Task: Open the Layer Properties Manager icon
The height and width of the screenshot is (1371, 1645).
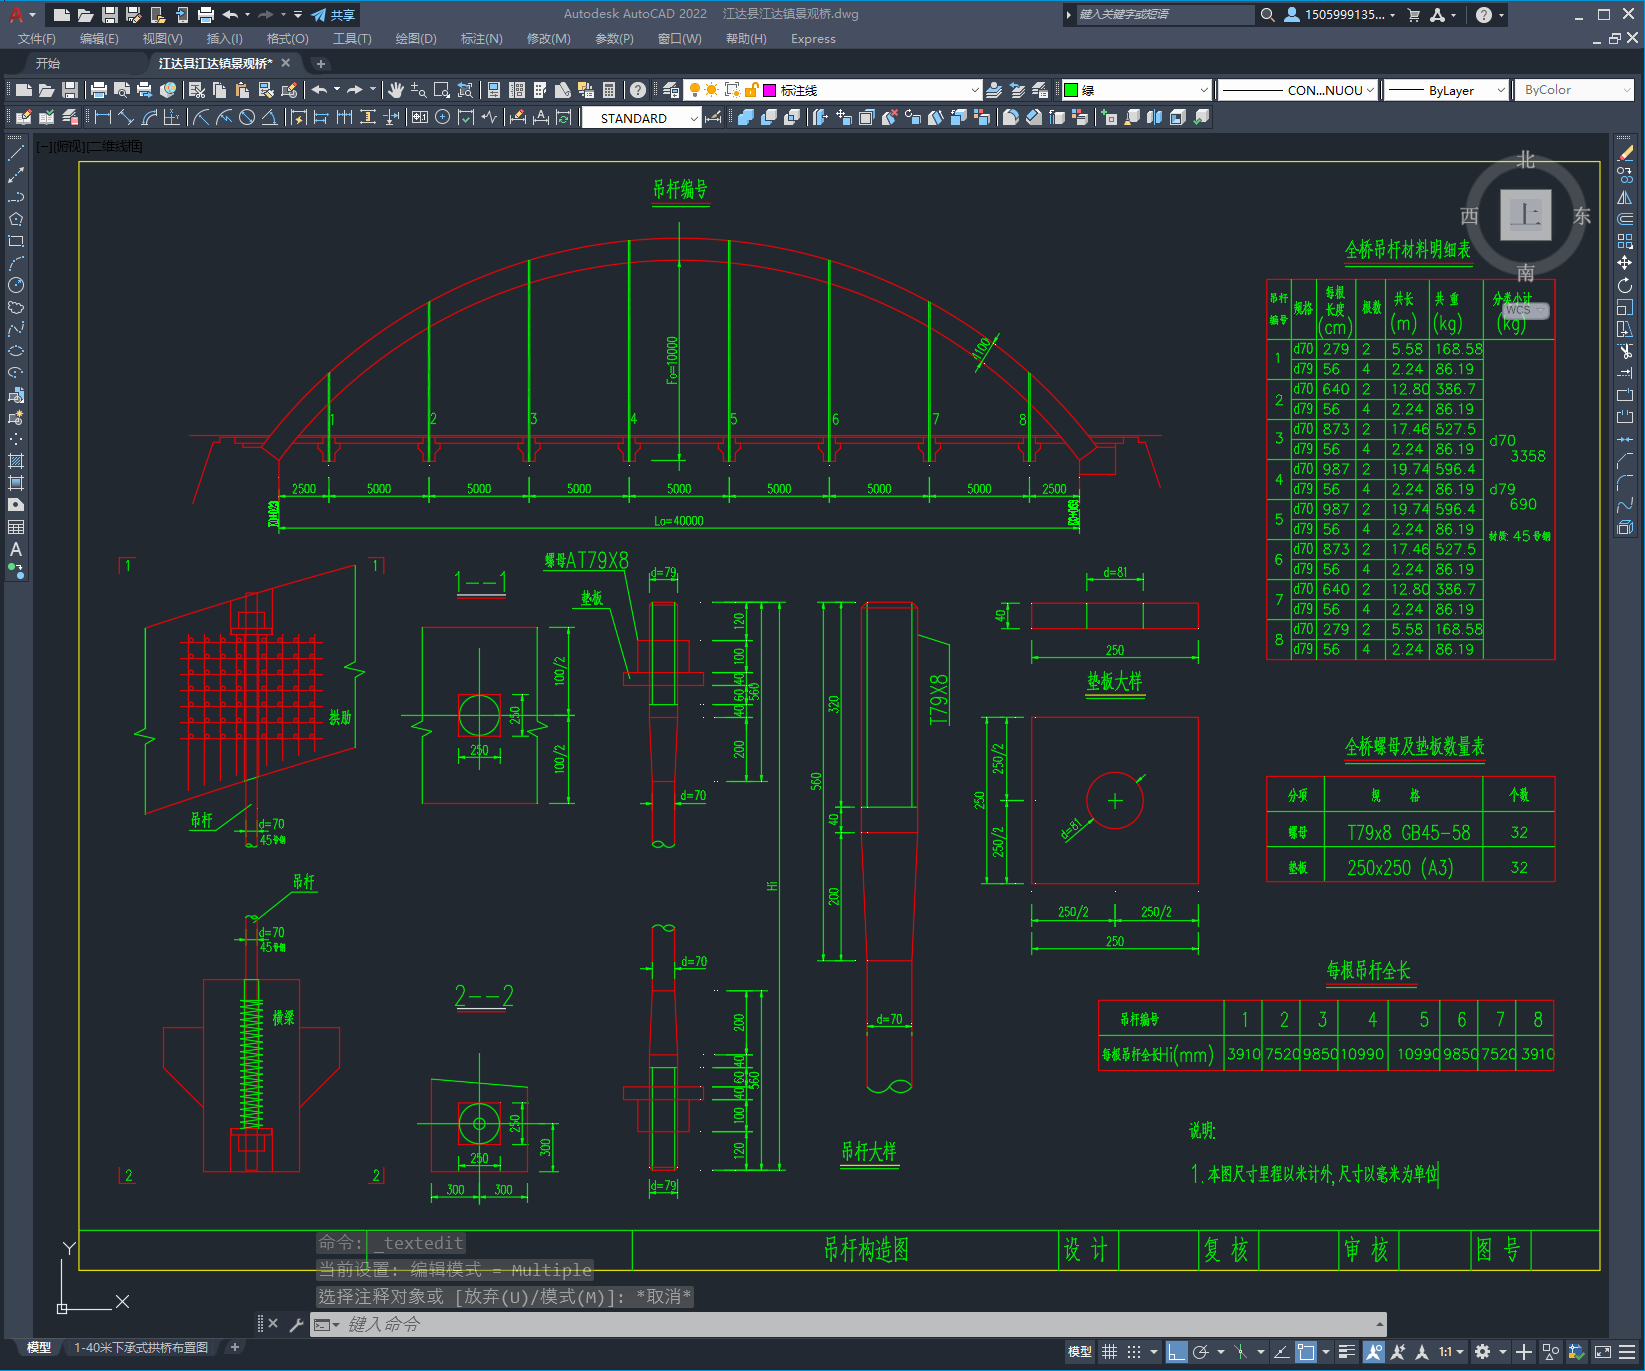Action: [x=671, y=90]
